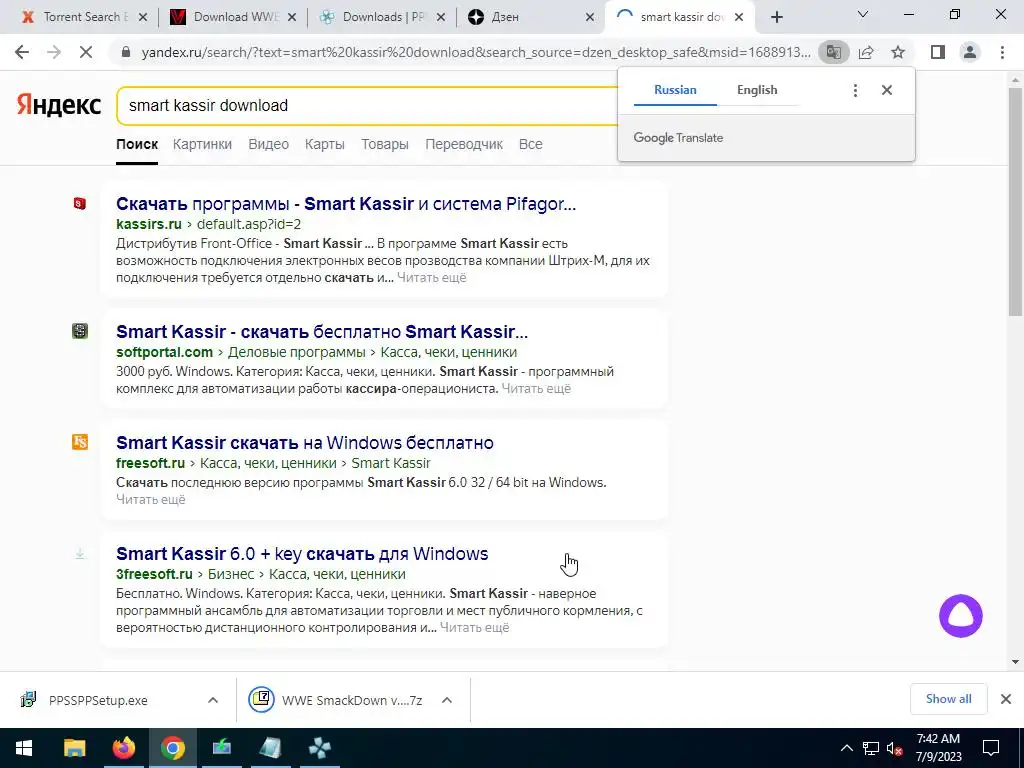Open Smart Kassir скачать на Windows бесплатно
The height and width of the screenshot is (768, 1024).
coord(304,443)
